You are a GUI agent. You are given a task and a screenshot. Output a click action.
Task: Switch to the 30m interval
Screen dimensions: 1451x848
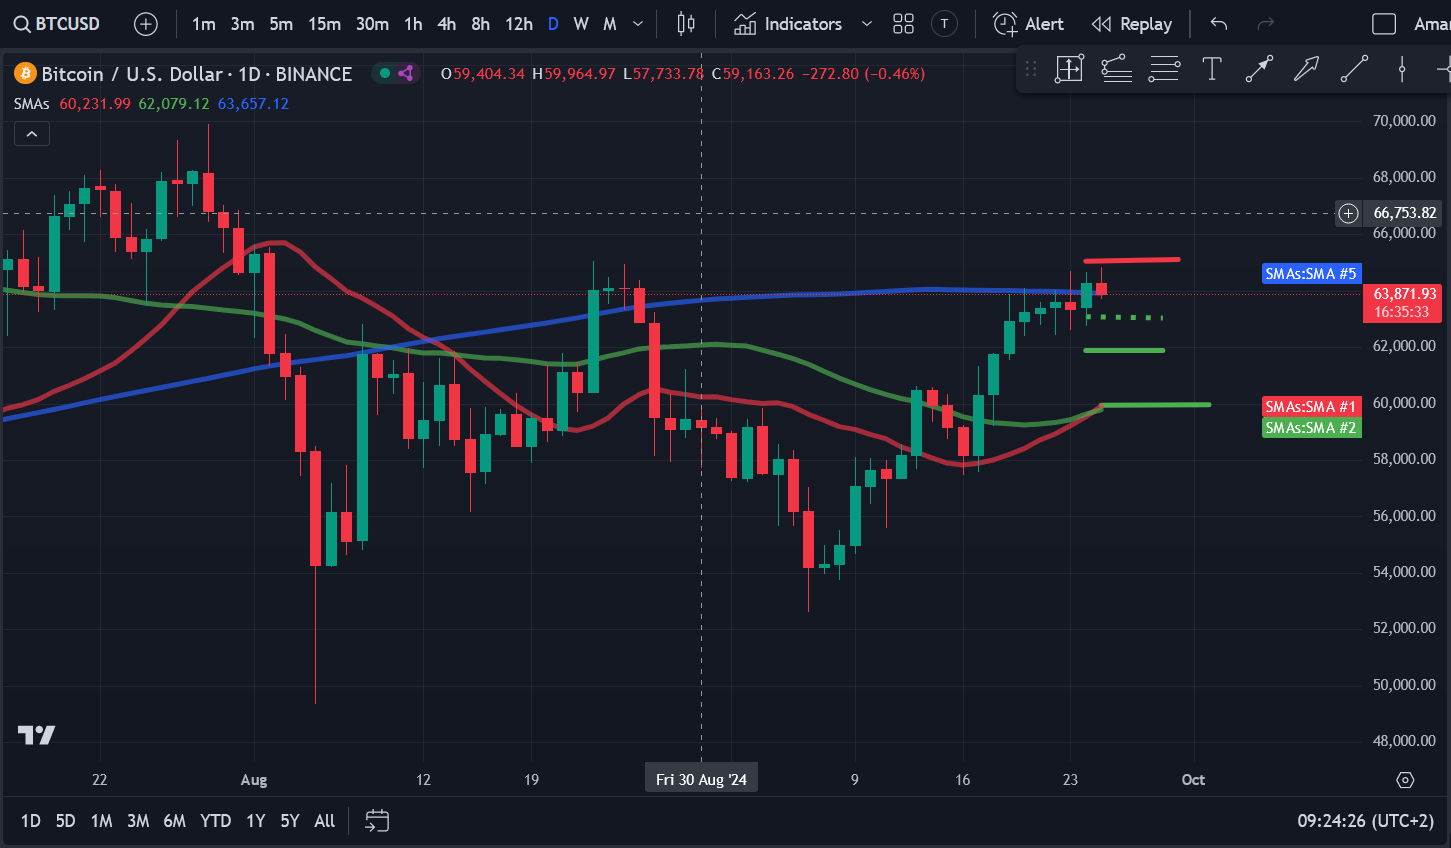tap(372, 24)
